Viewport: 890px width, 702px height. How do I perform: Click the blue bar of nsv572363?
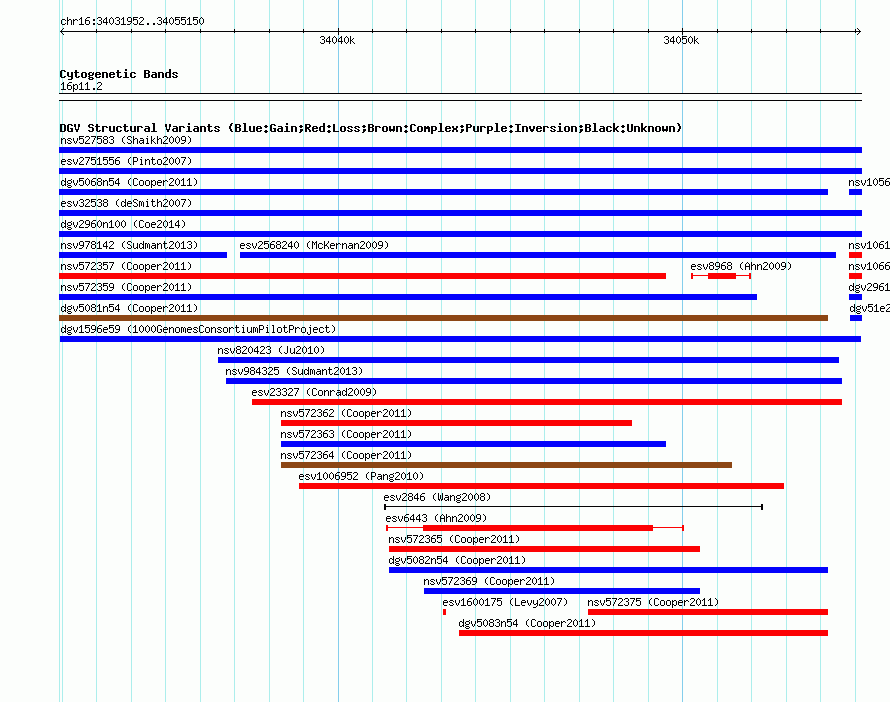pos(473,444)
